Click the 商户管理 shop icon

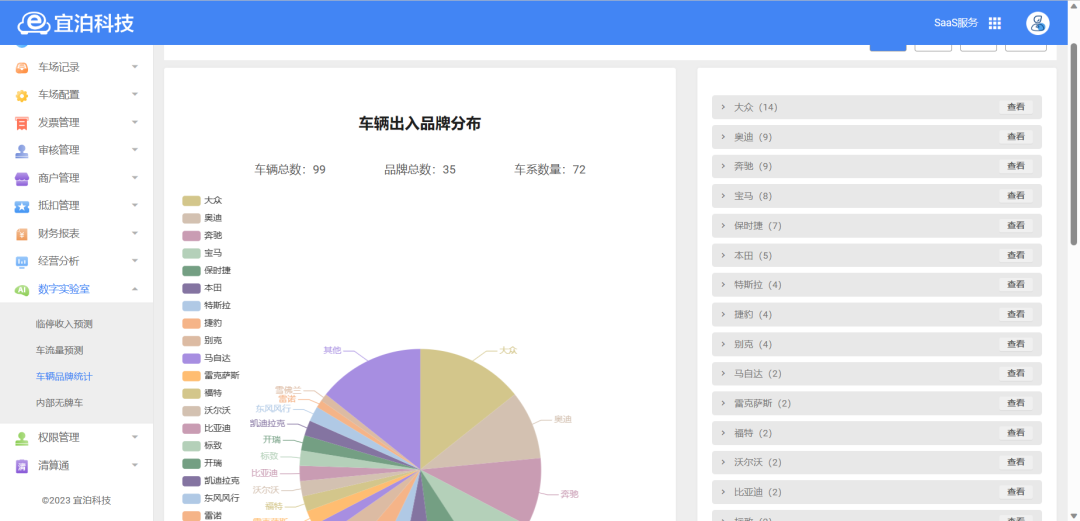click(22, 178)
